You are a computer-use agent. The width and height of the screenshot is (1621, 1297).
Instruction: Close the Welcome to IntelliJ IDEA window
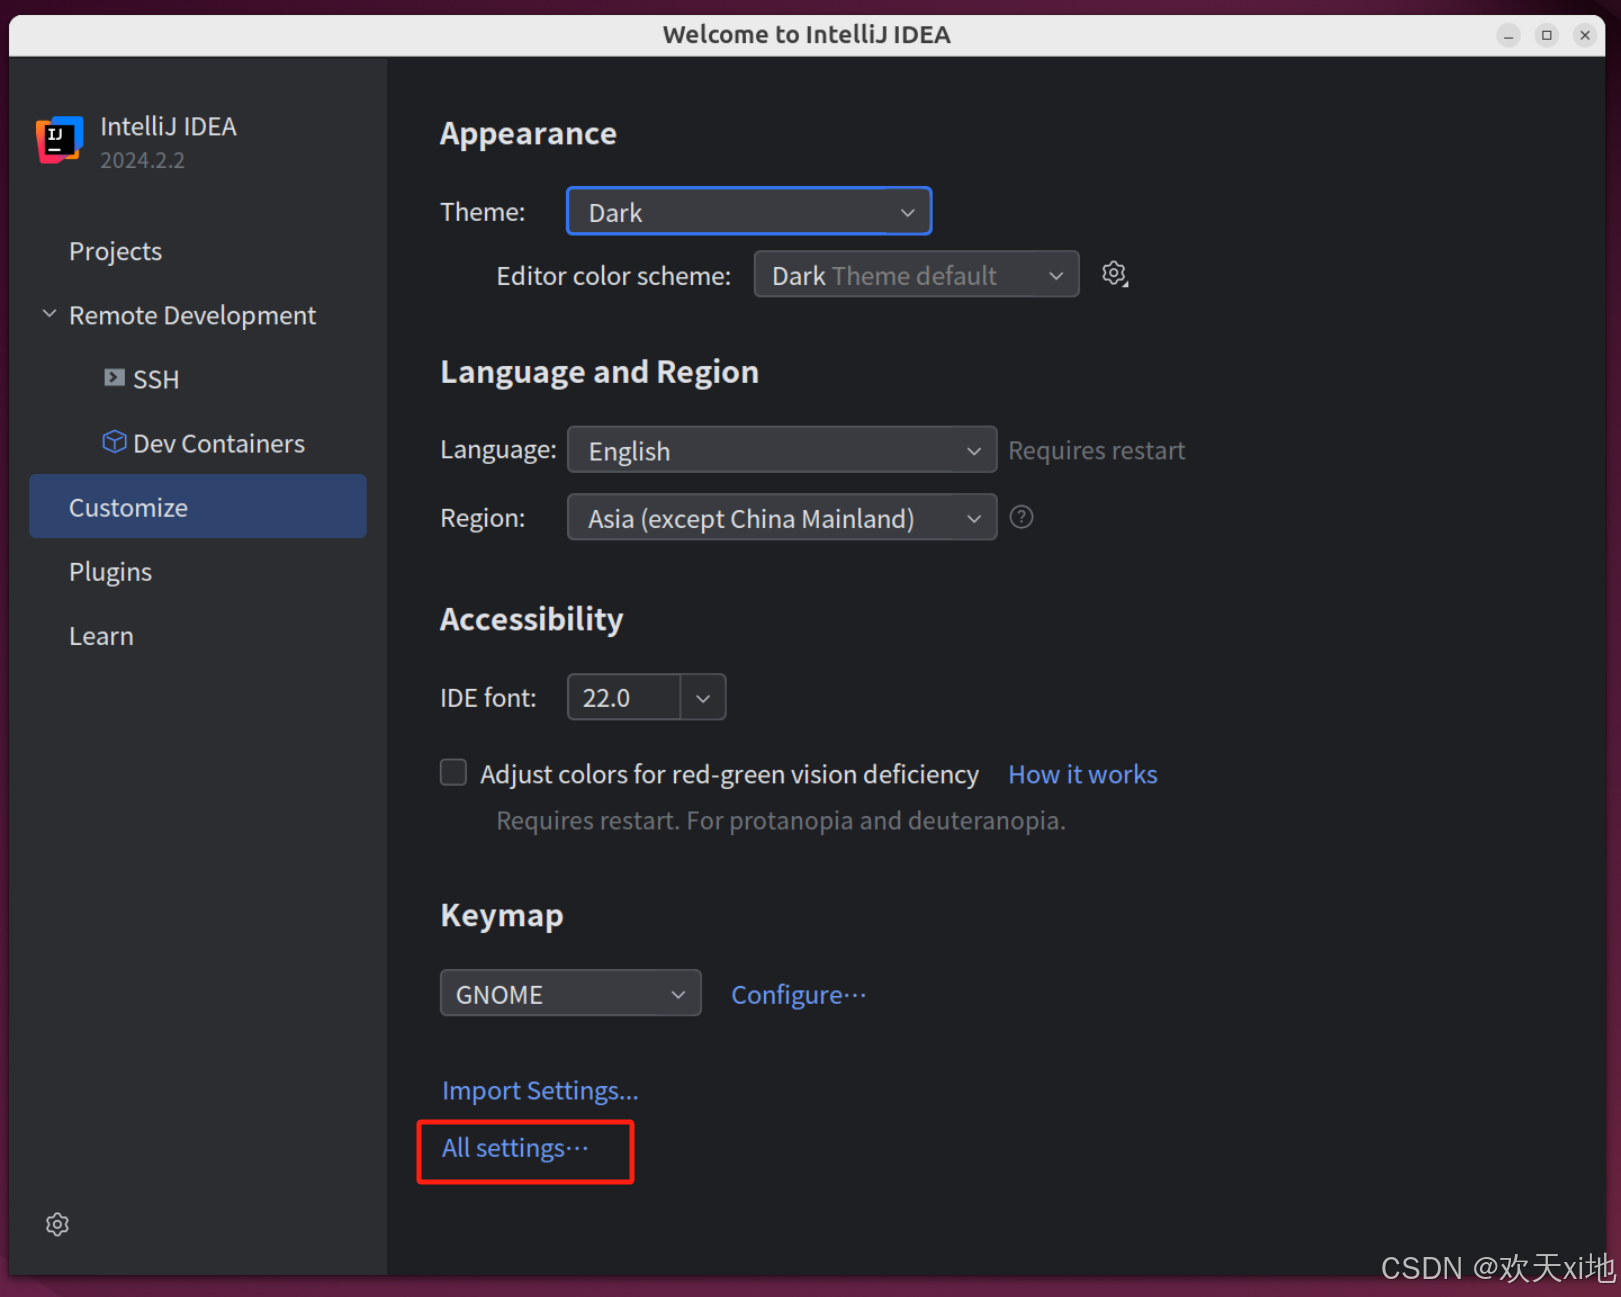[1584, 35]
